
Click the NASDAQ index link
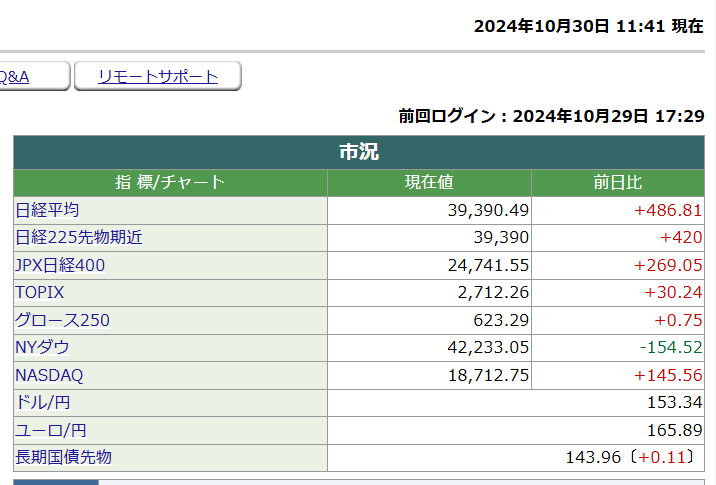tap(49, 375)
